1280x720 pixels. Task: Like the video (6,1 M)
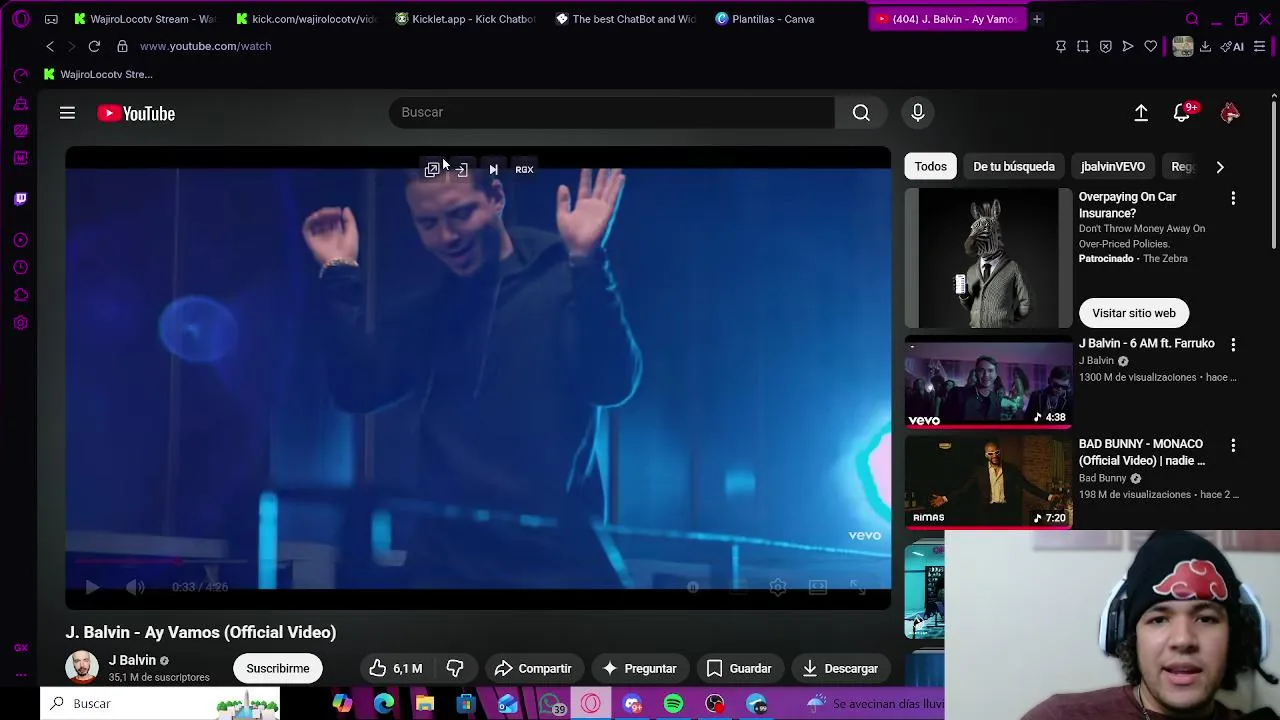point(396,668)
